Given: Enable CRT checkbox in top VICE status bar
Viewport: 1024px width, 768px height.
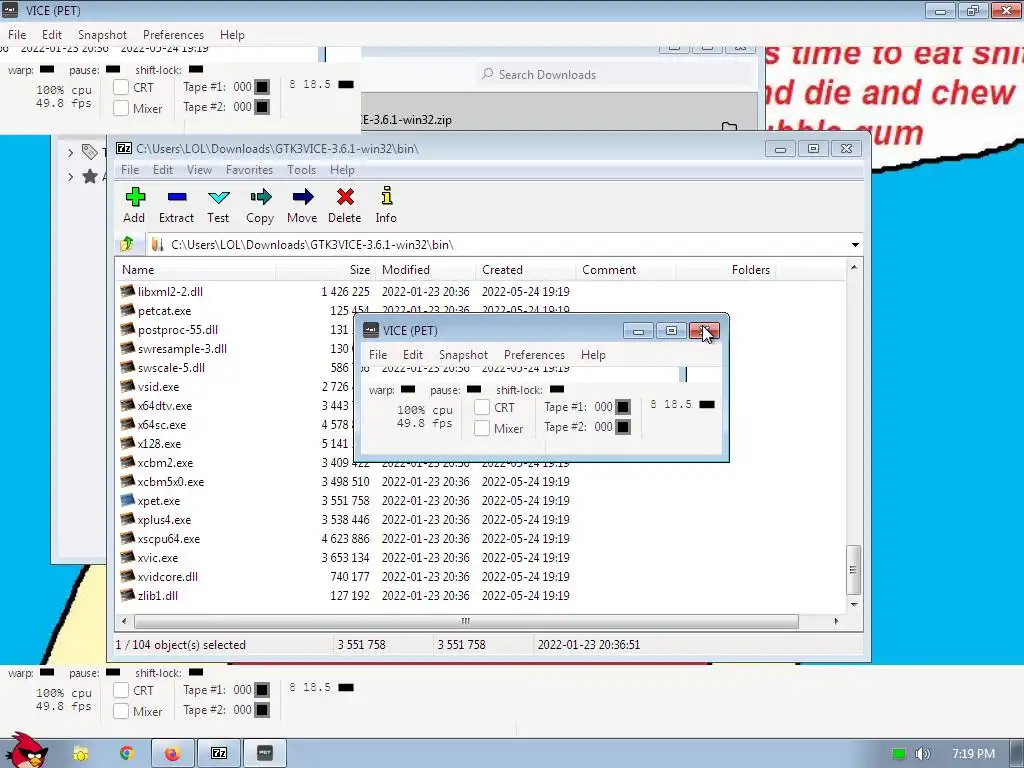Looking at the screenshot, I should 121,87.
